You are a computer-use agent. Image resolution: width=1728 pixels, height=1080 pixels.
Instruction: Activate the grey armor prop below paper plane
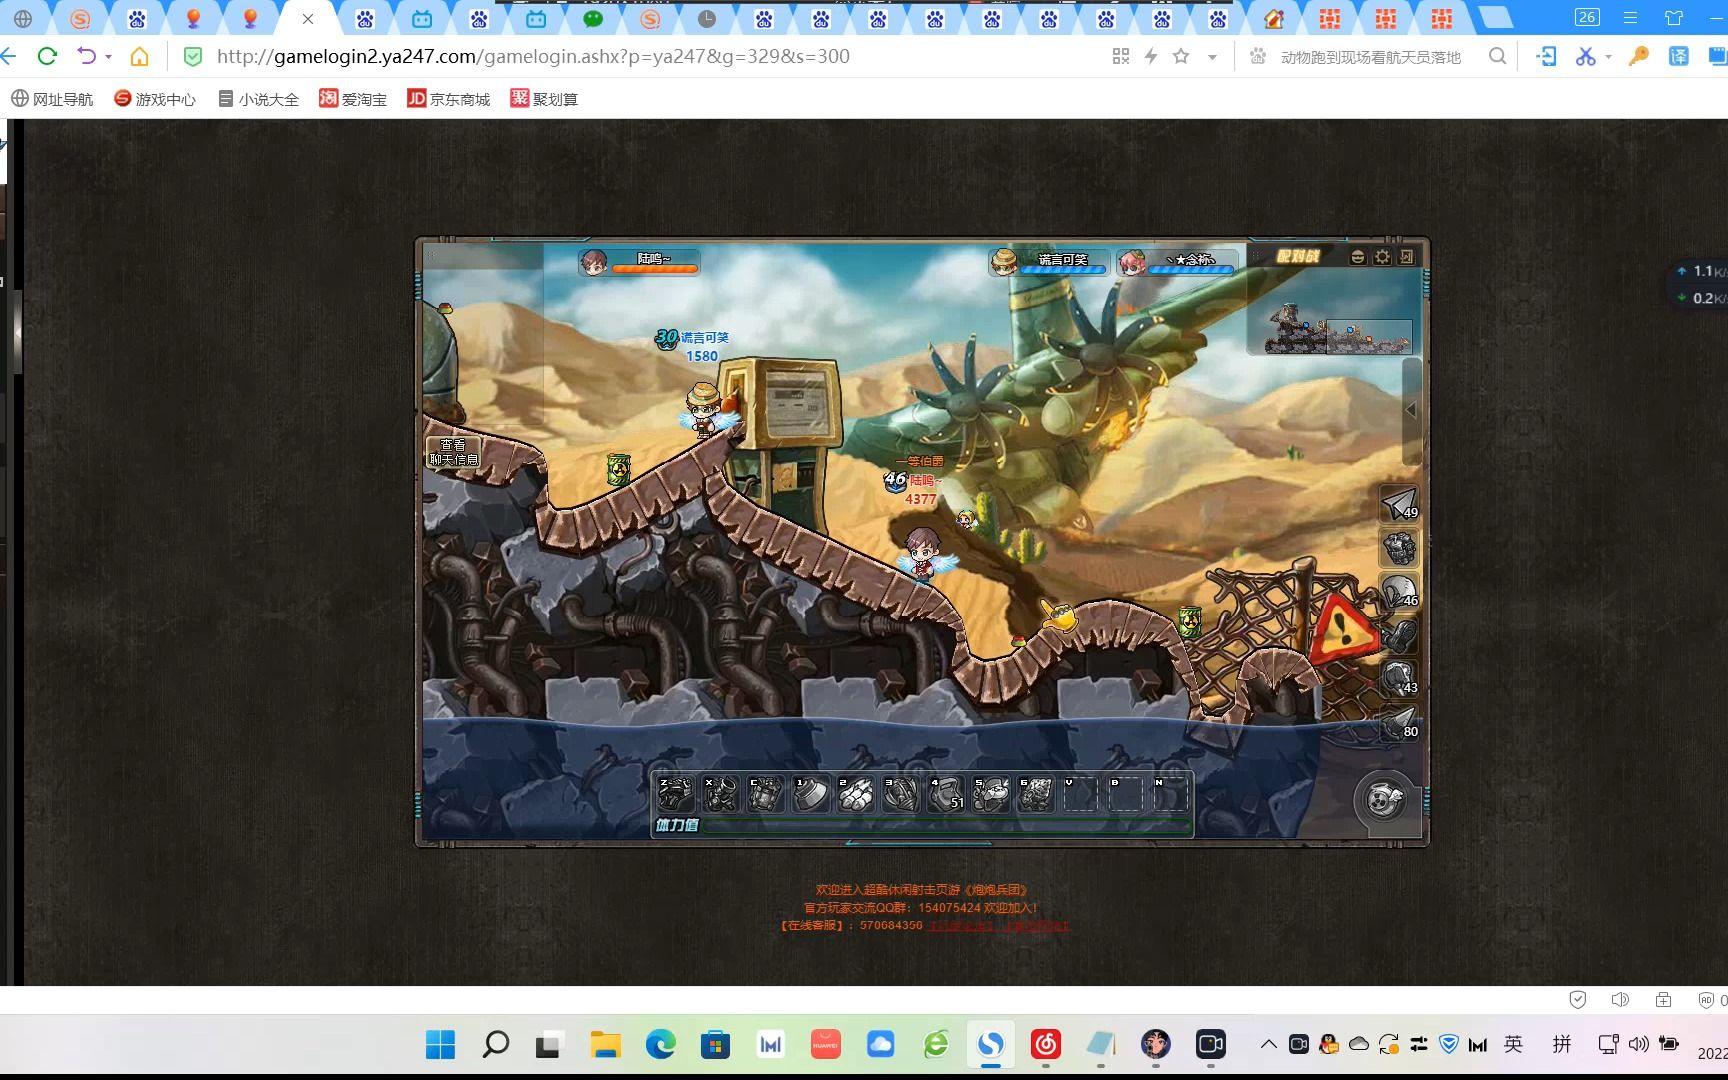1399,548
